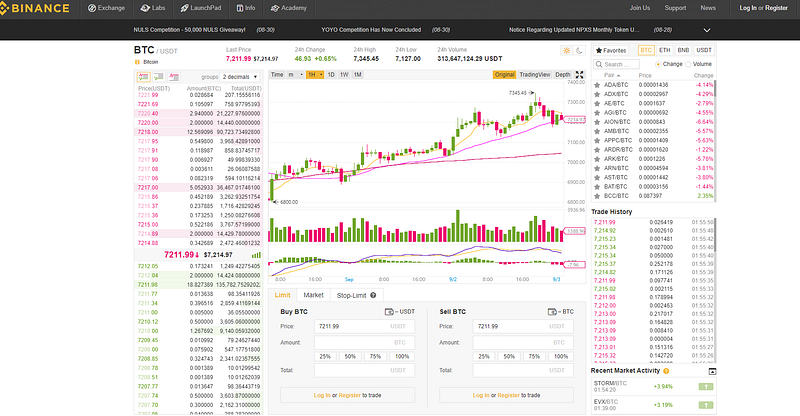This screenshot has height=416, width=800.
Task: Select the ETH market tab
Action: (x=664, y=50)
